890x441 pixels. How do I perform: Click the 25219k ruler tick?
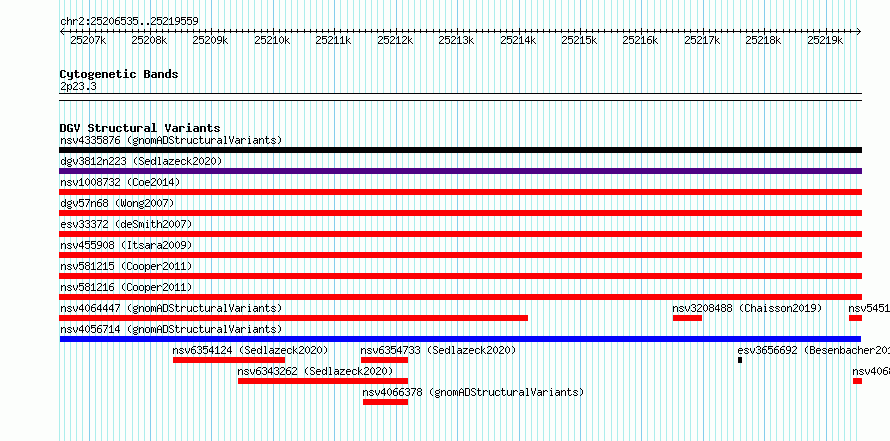[825, 40]
